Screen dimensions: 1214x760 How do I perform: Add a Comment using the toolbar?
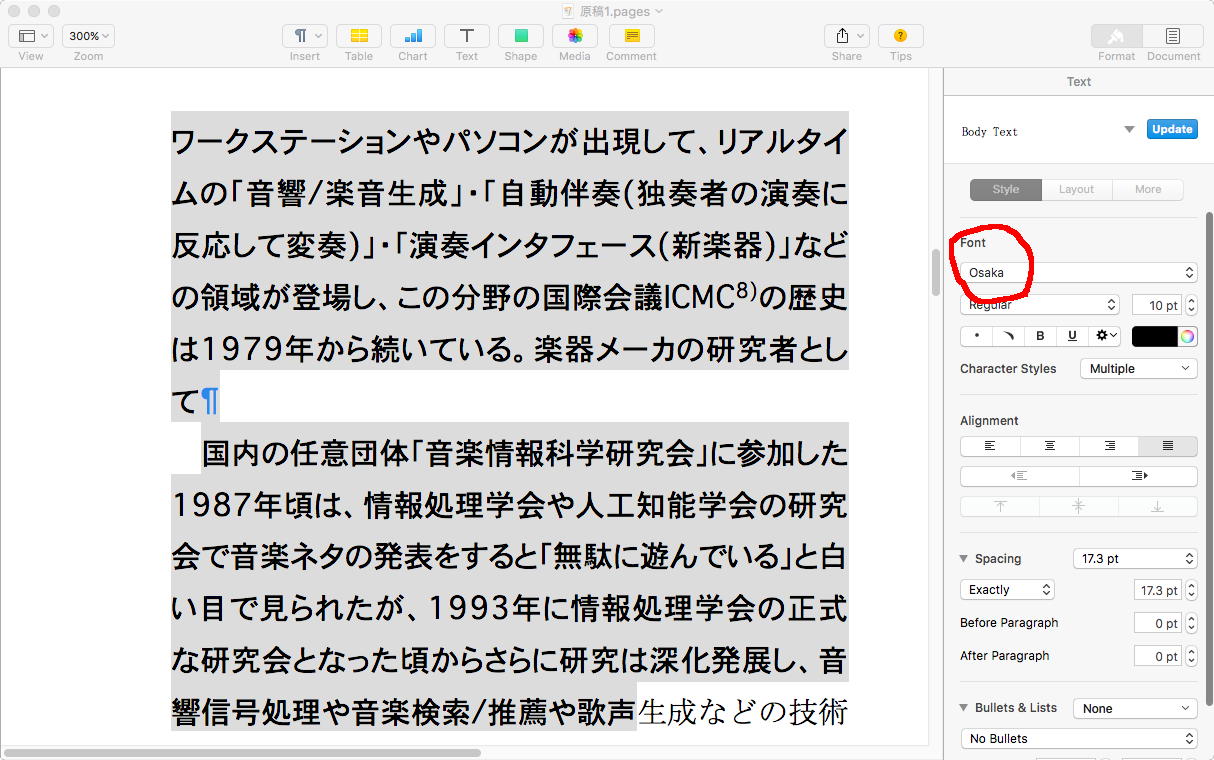coord(631,36)
